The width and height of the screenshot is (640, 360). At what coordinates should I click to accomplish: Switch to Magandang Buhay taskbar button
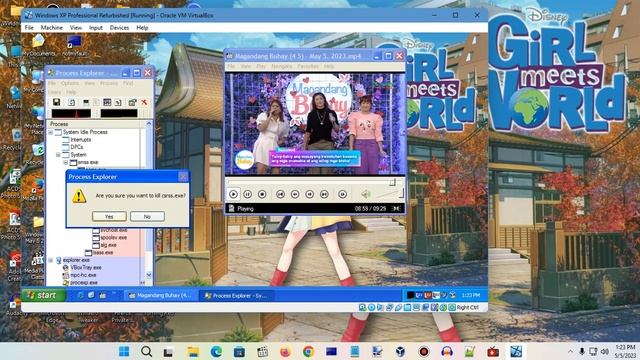coord(160,296)
